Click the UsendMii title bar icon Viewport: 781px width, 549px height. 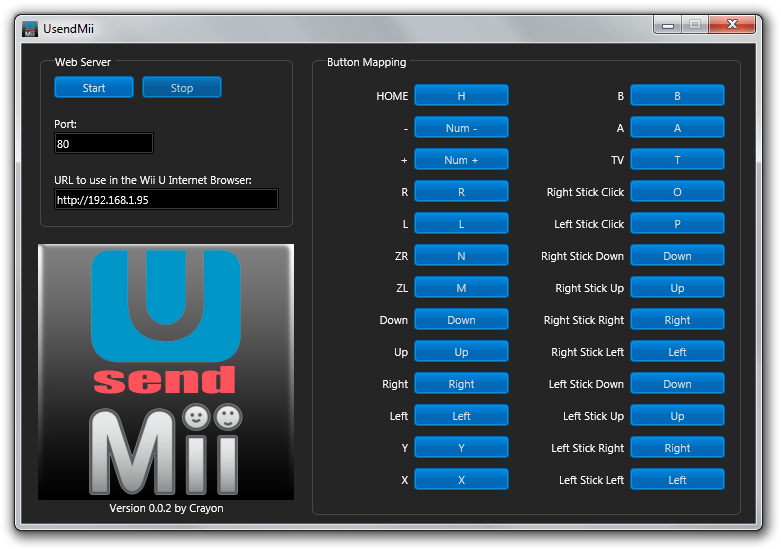[x=30, y=29]
